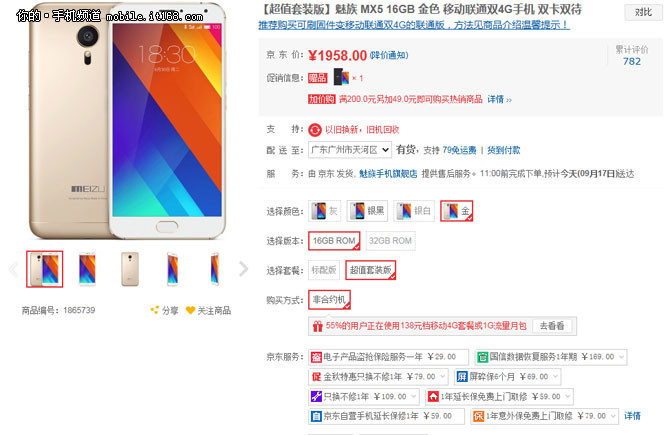This screenshot has height=435, width=670.
Task: Click the trade-in recycle icon
Action: tap(315, 129)
